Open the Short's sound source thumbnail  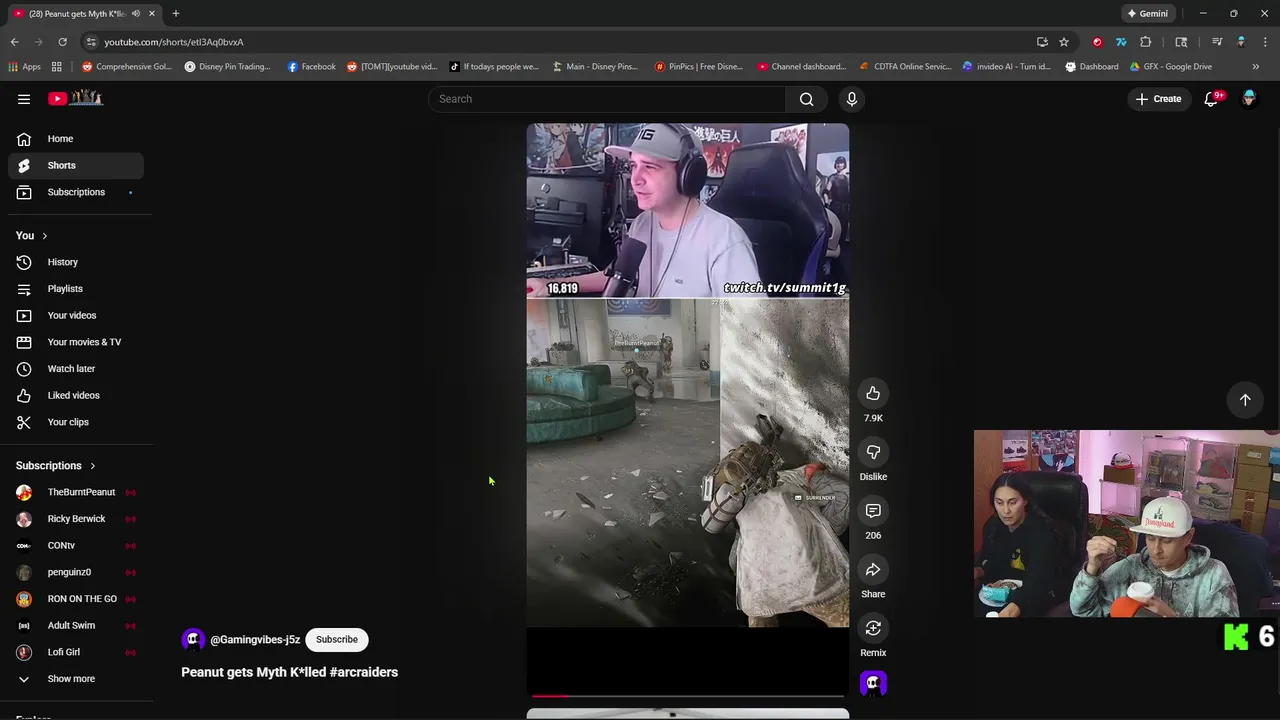[x=873, y=684]
